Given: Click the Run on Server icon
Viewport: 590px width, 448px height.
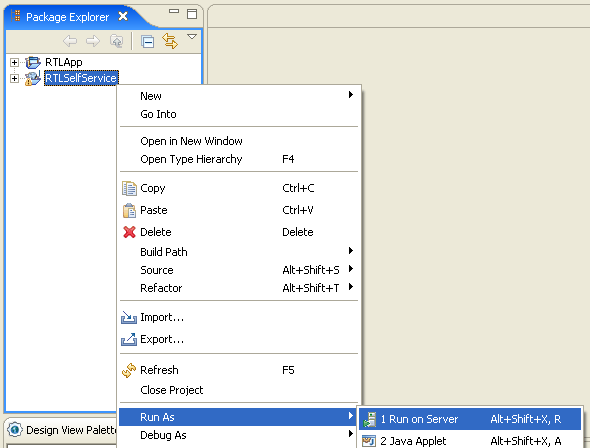Looking at the screenshot, I should pos(370,419).
